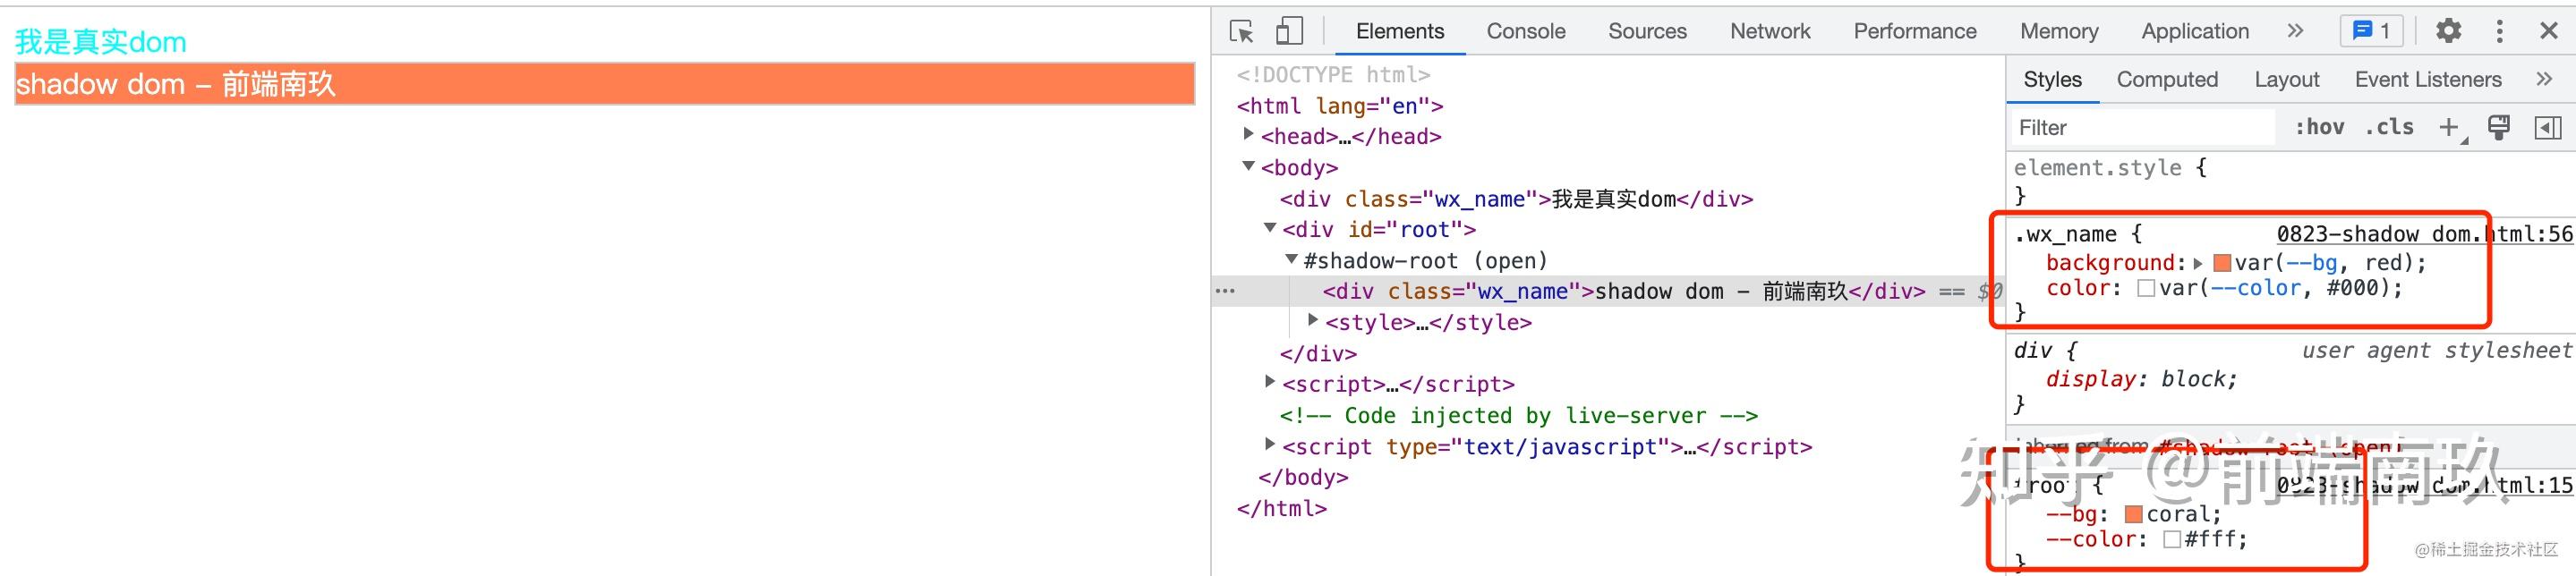Open 0823-shadow dom.html:56 source link
The image size is (2576, 576).
2424,234
